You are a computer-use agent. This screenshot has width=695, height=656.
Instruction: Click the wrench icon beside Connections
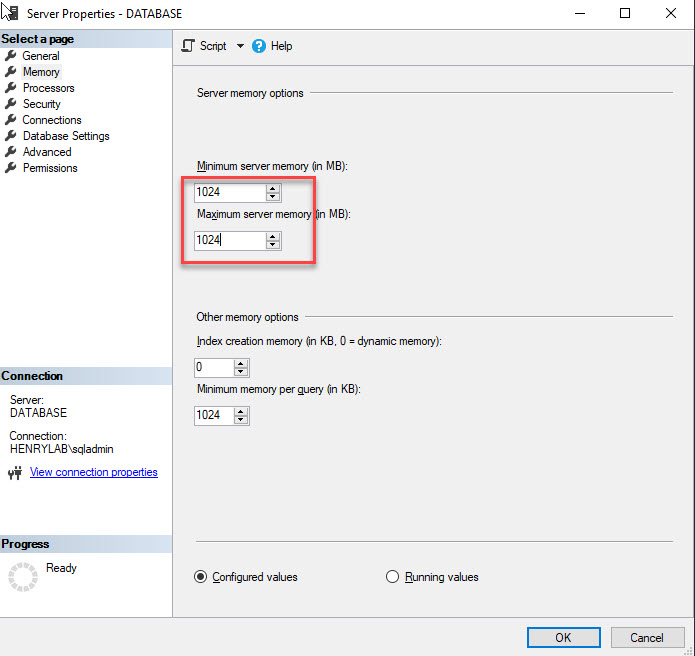[x=11, y=120]
